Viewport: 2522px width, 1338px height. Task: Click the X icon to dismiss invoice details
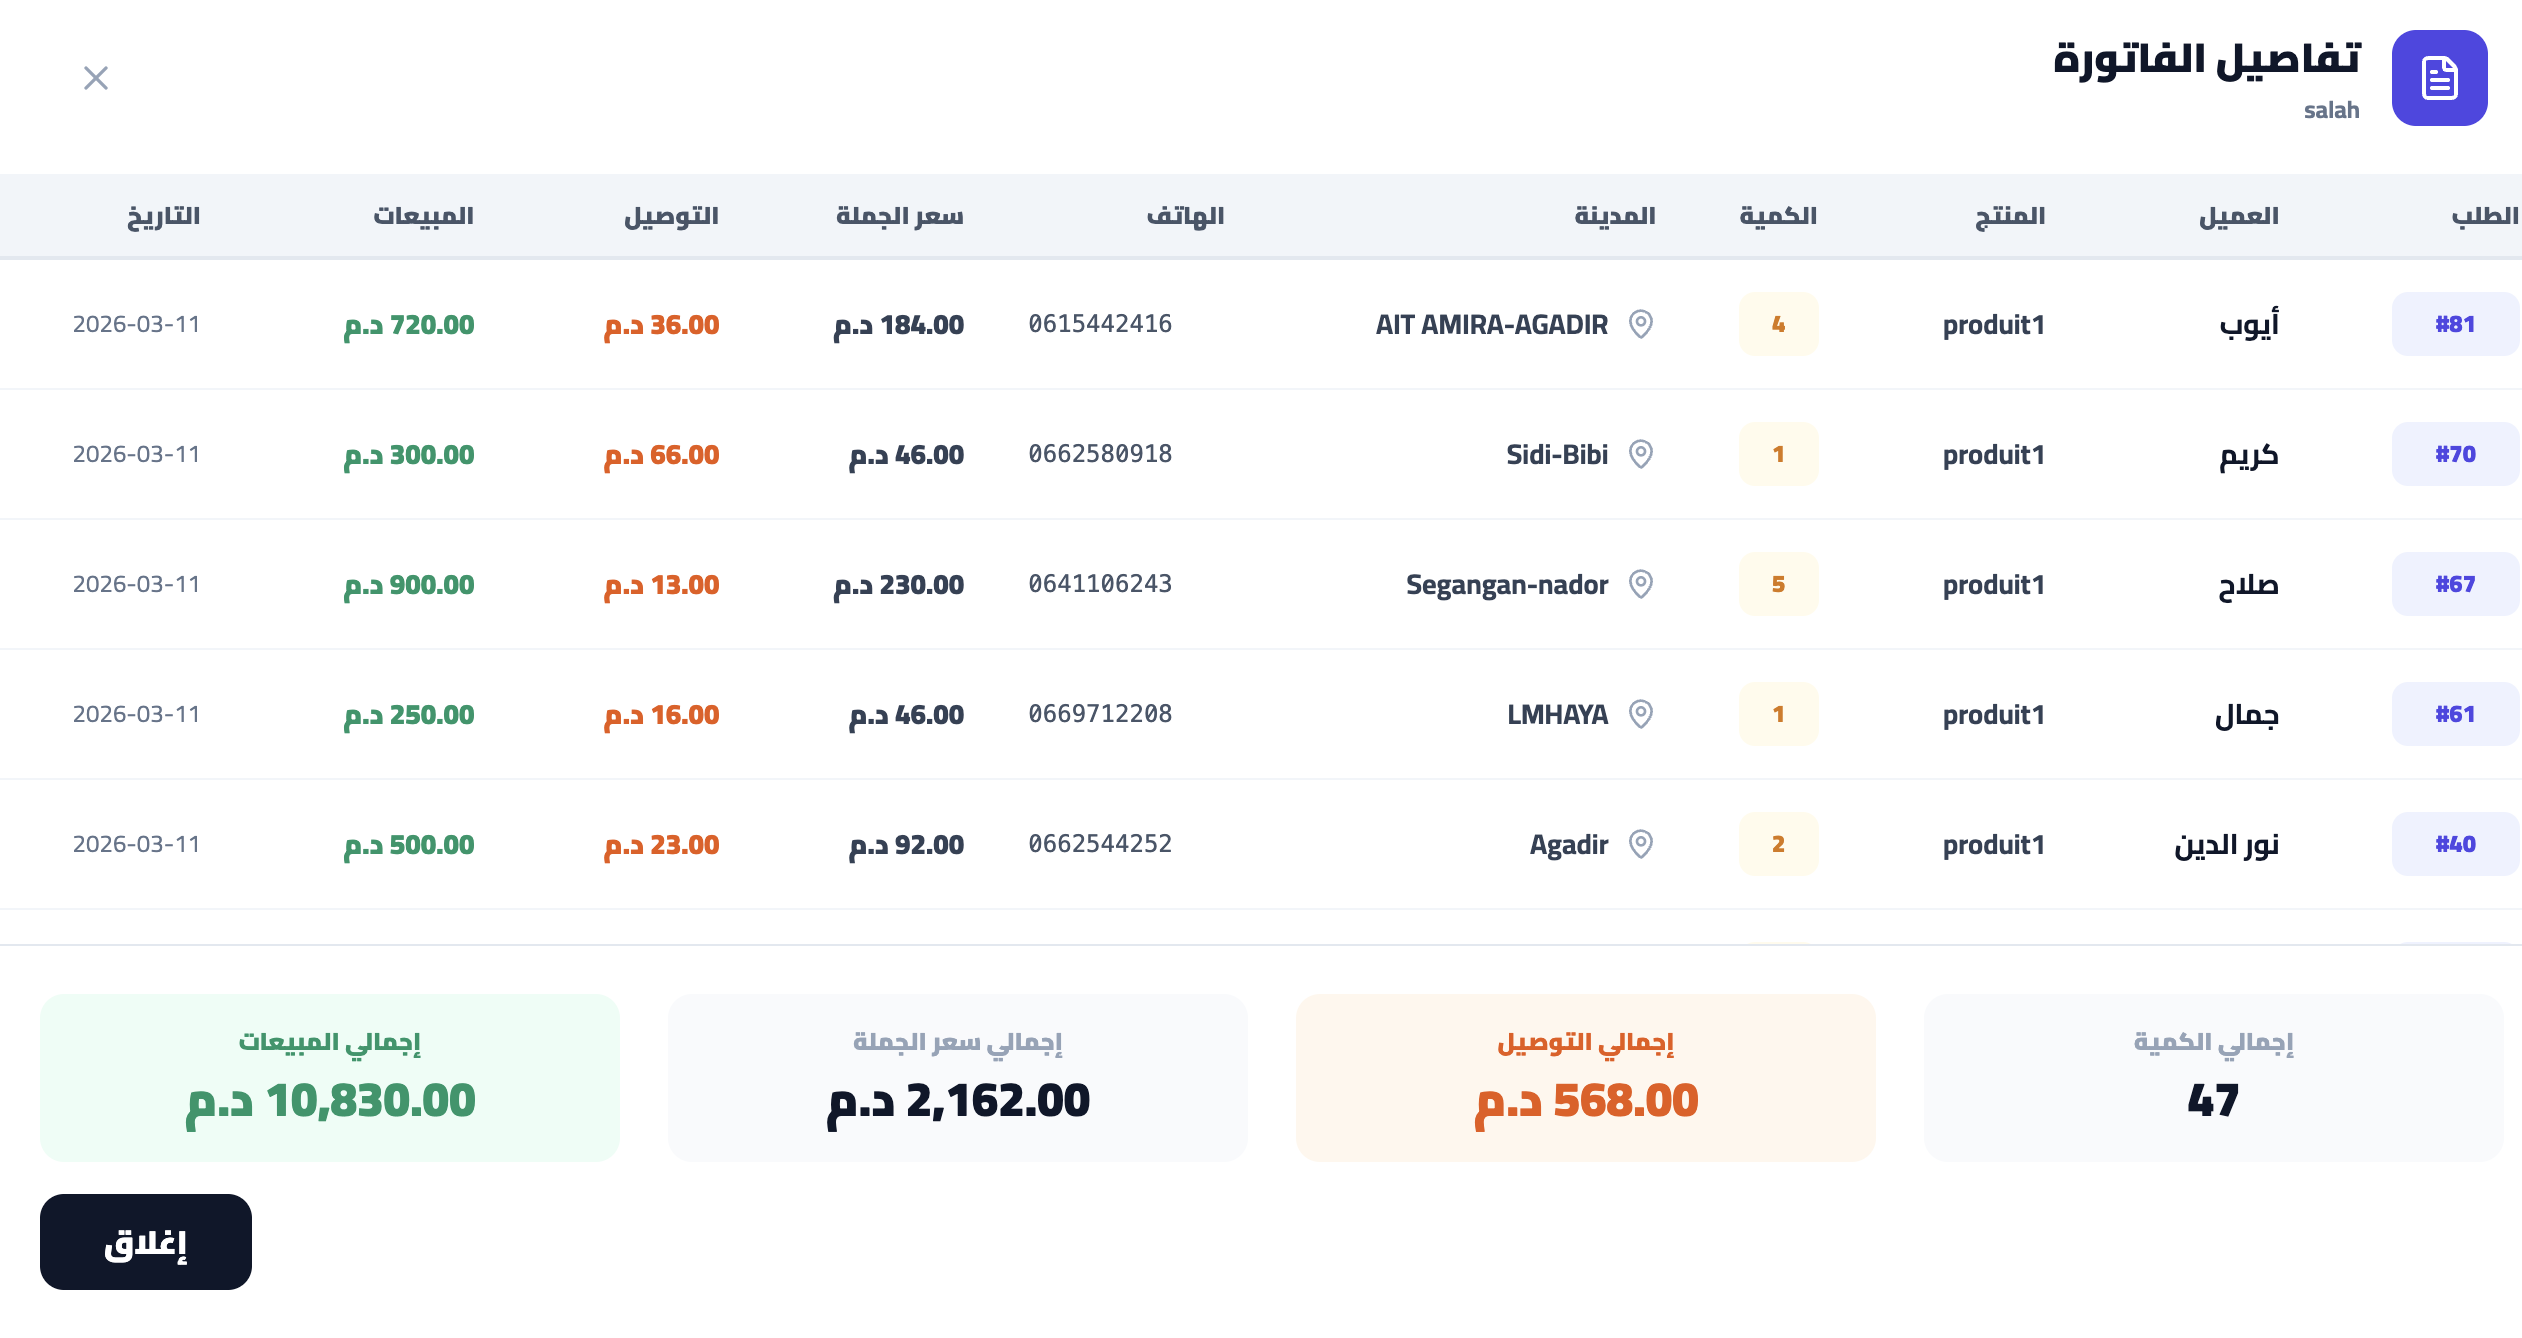[x=96, y=78]
